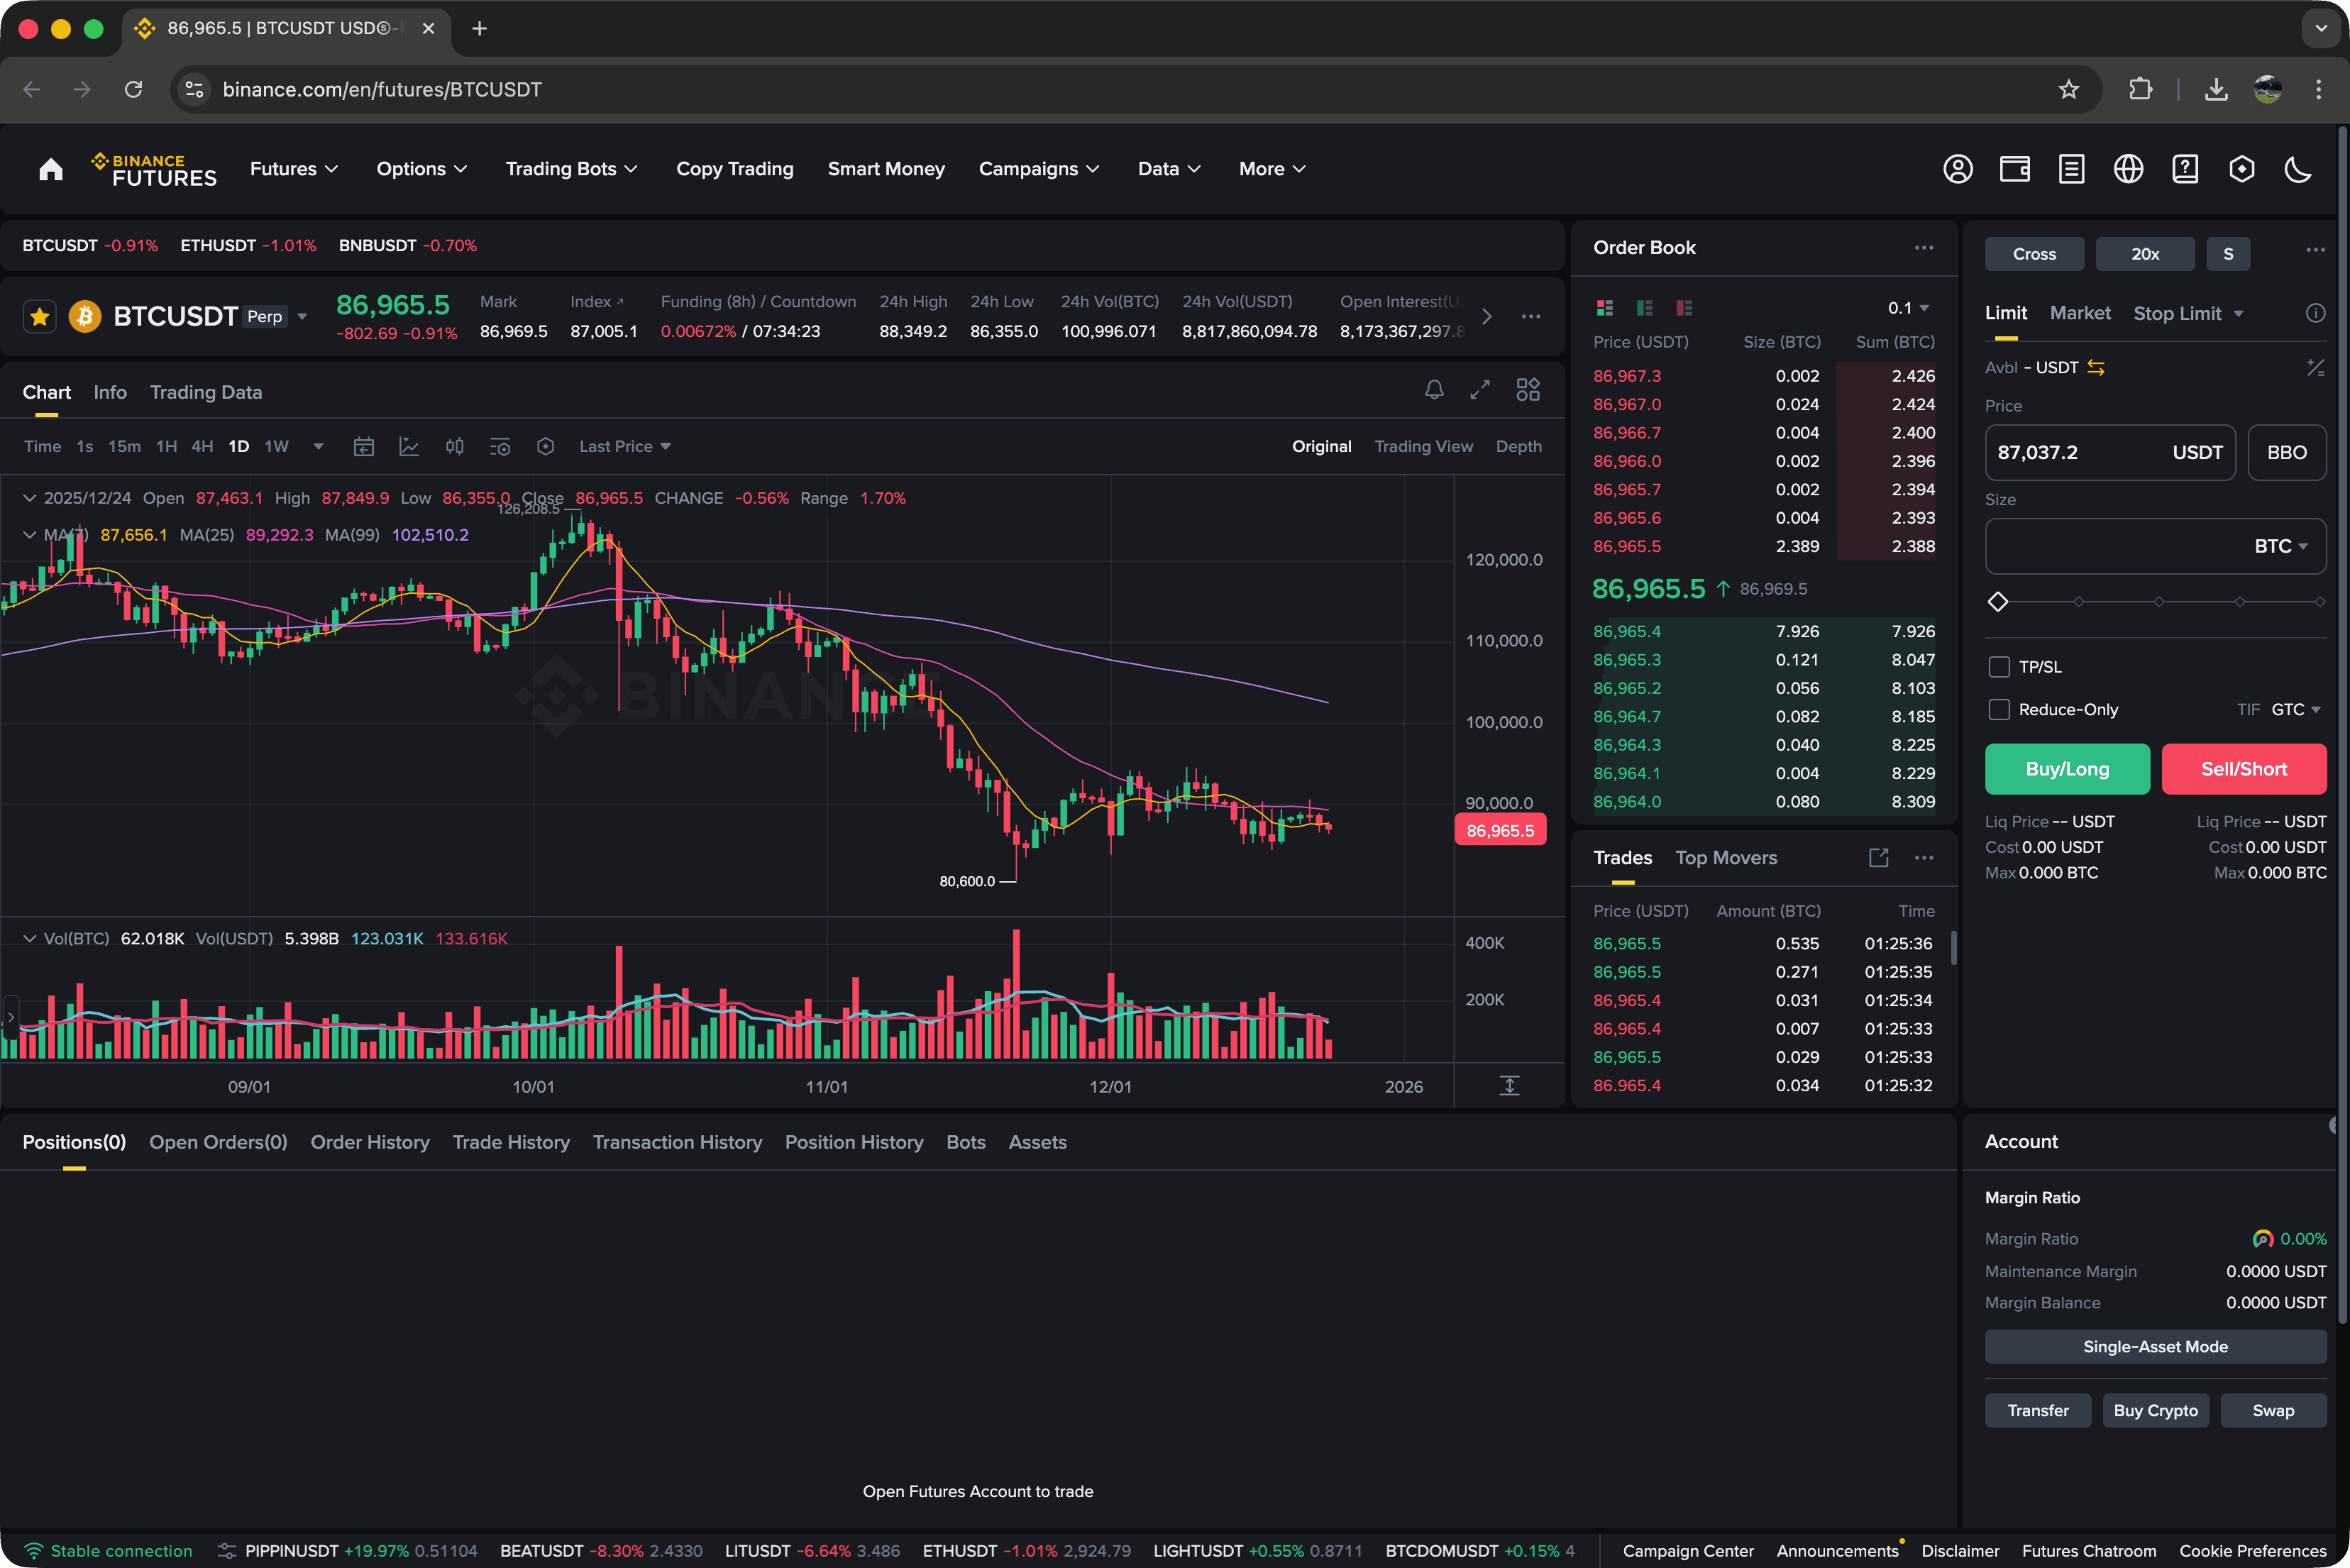Viewport: 2350px width, 1568px height.
Task: Bookmark page with star icon
Action: [x=2069, y=89]
